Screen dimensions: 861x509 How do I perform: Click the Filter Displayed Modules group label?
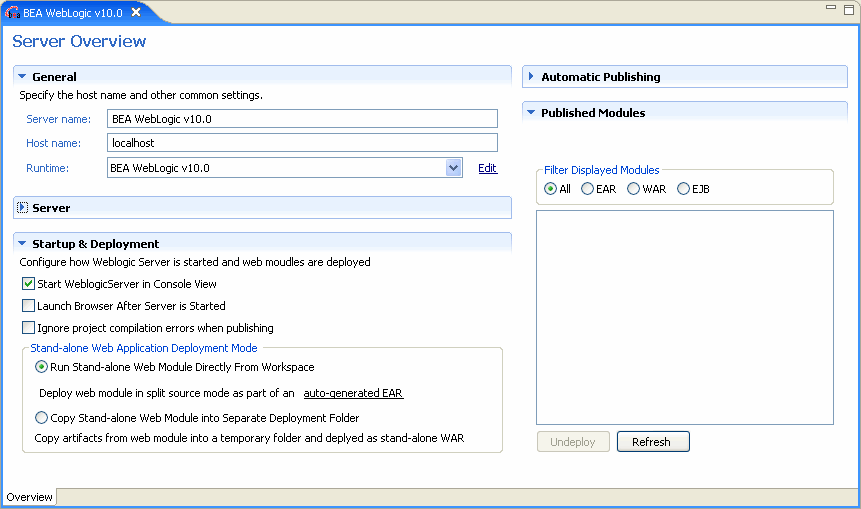tap(601, 170)
